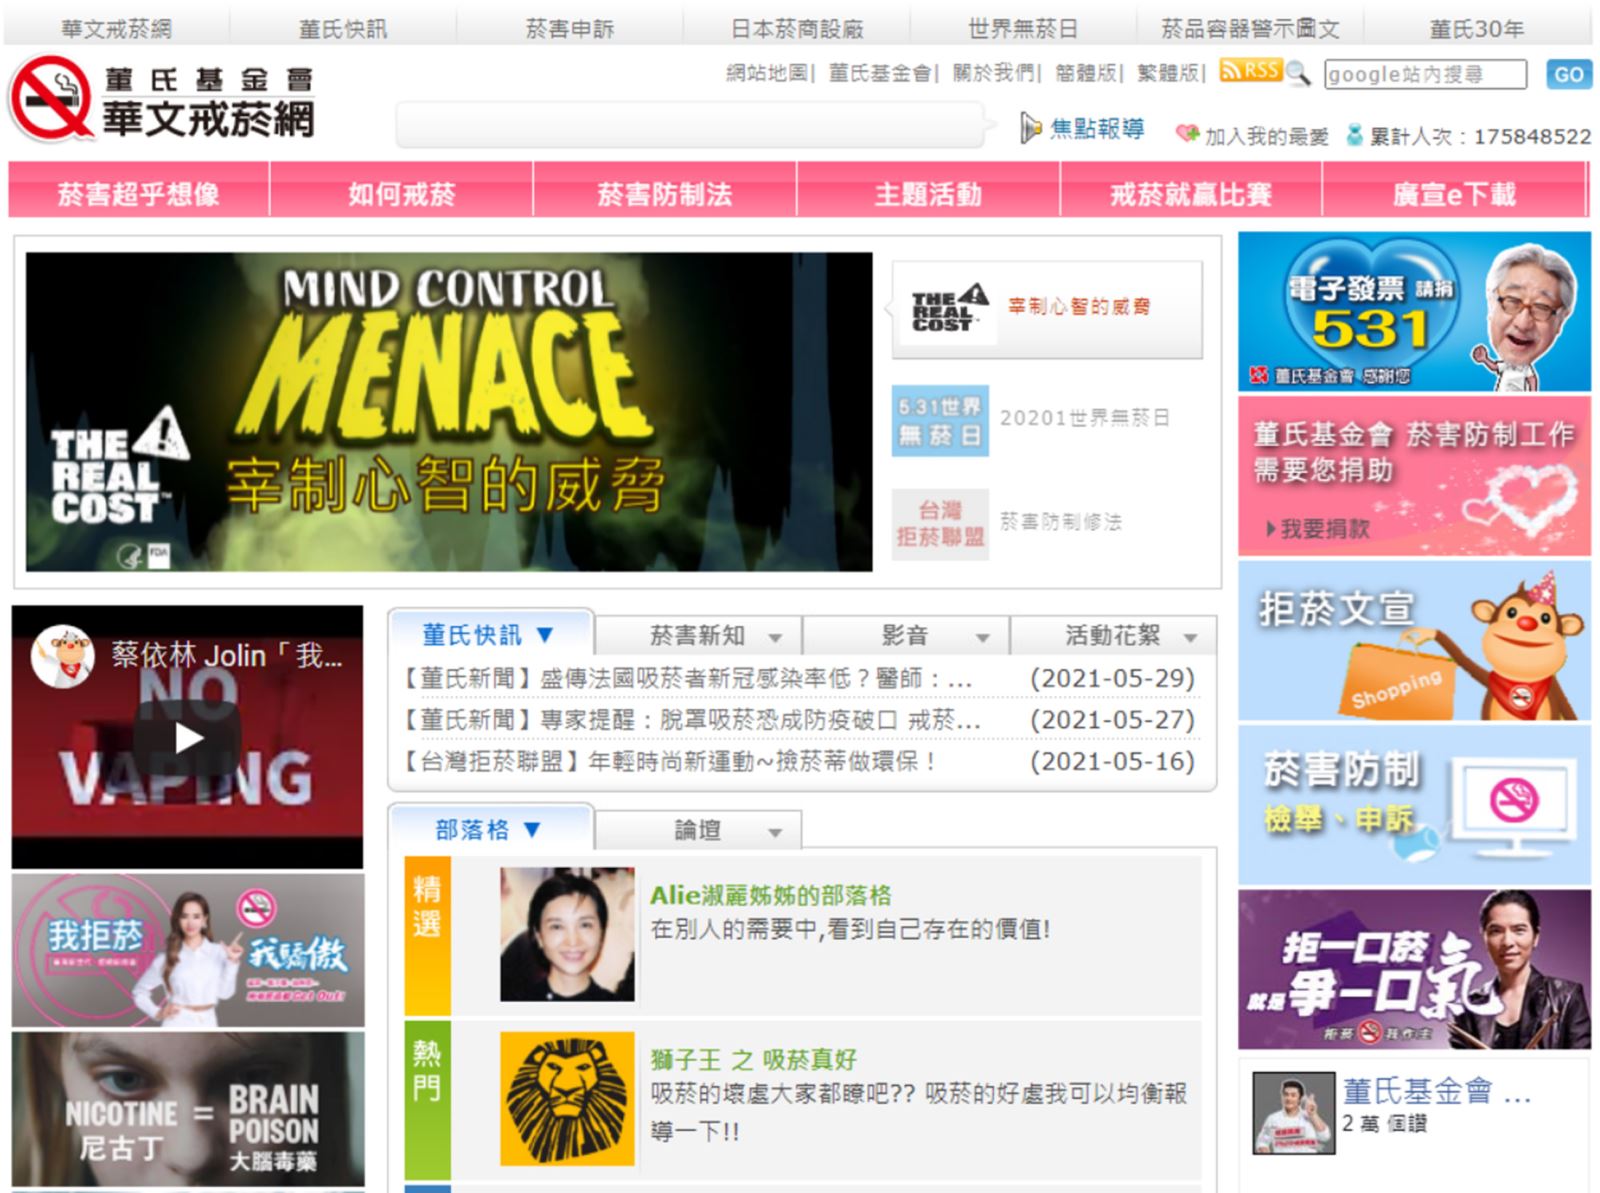1600x1193 pixels.
Task: Open 戒菸就贏比賽 main menu
Action: (x=1191, y=192)
